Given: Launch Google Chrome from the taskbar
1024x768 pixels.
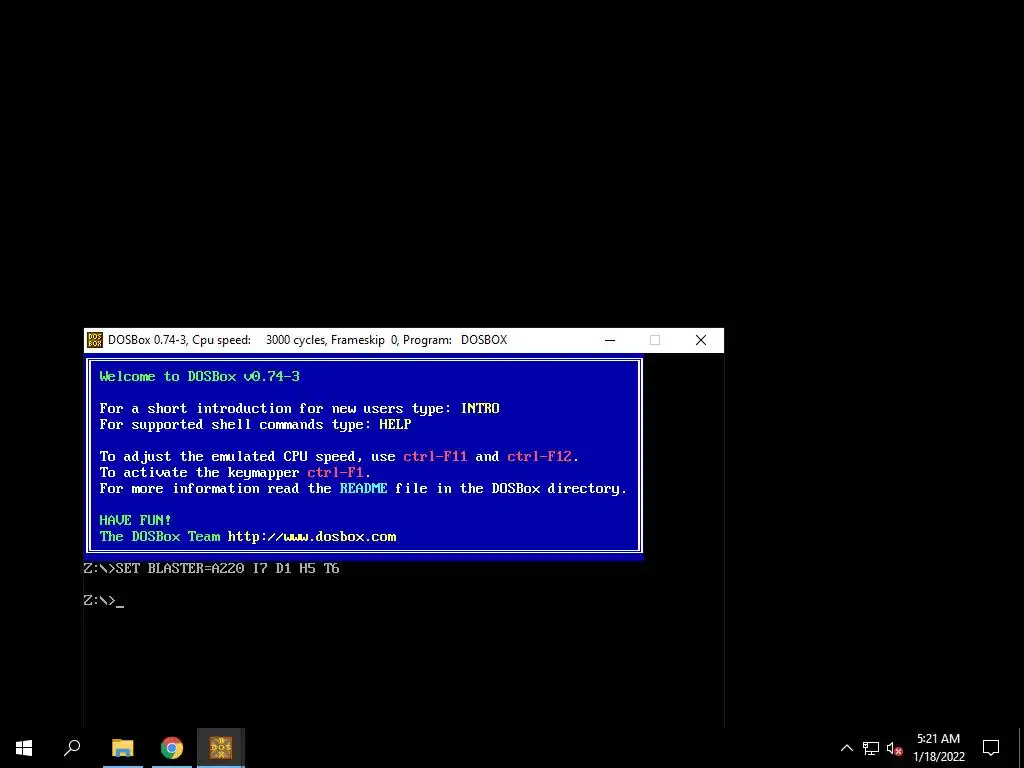Looking at the screenshot, I should pos(172,748).
